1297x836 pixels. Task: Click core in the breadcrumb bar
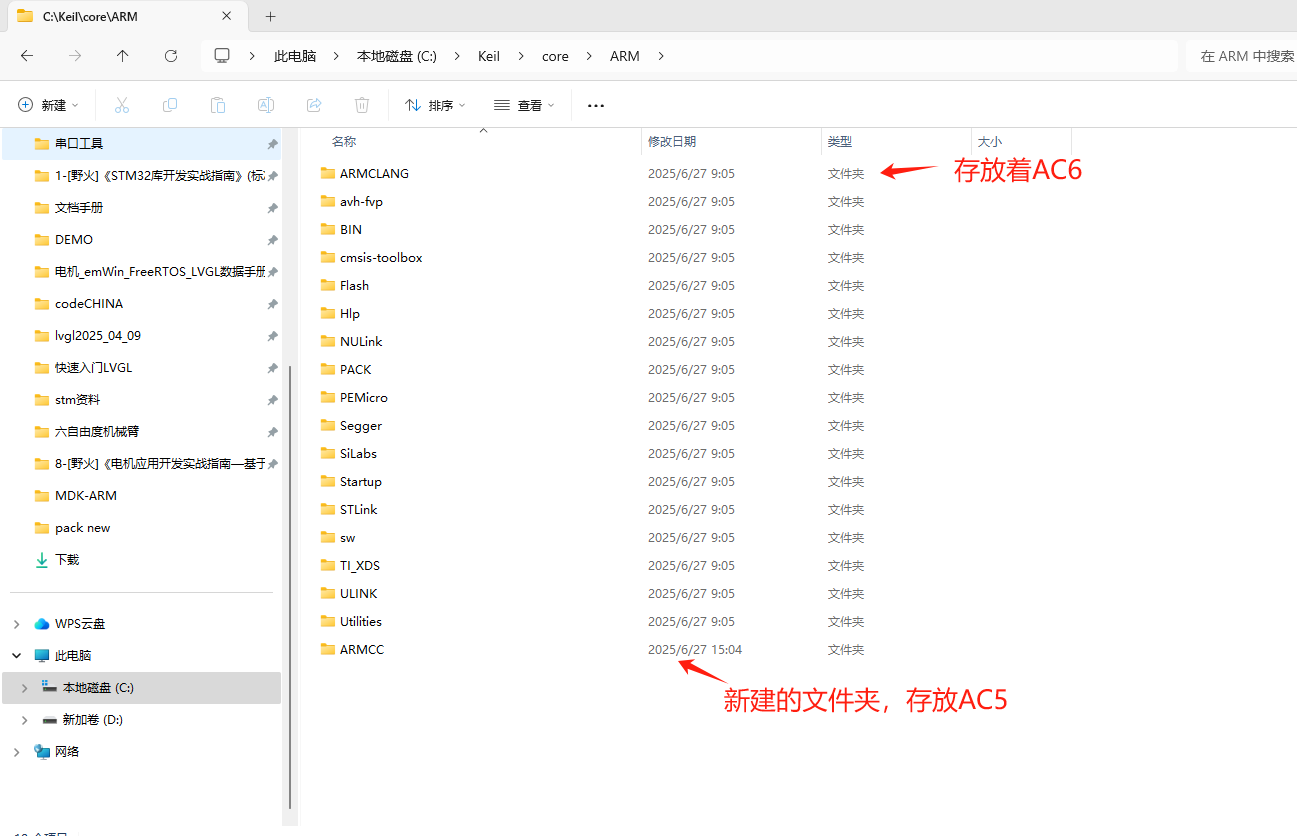pyautogui.click(x=555, y=56)
